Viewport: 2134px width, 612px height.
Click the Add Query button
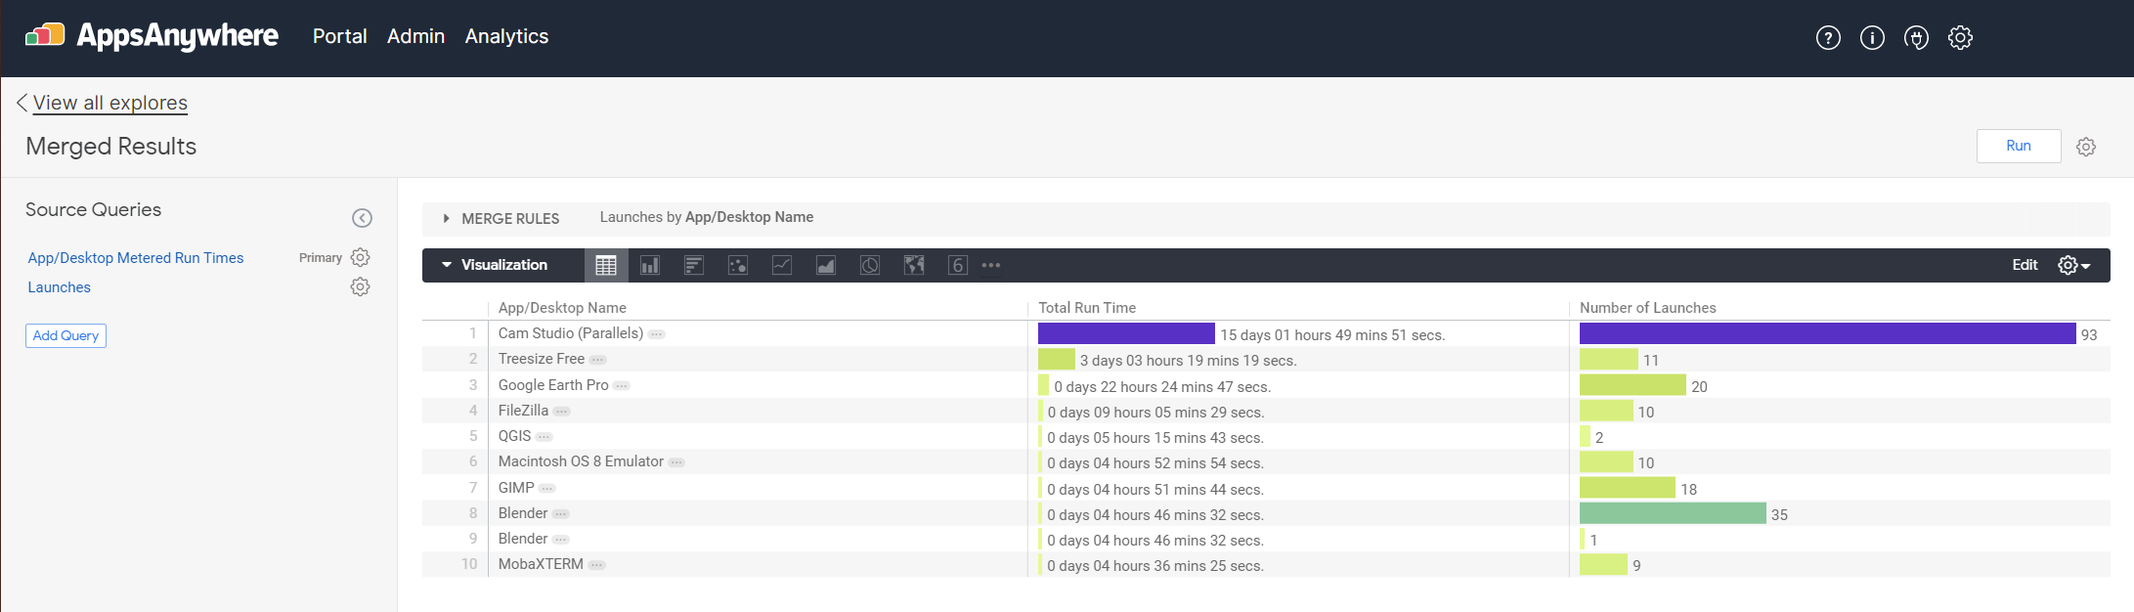pos(66,336)
